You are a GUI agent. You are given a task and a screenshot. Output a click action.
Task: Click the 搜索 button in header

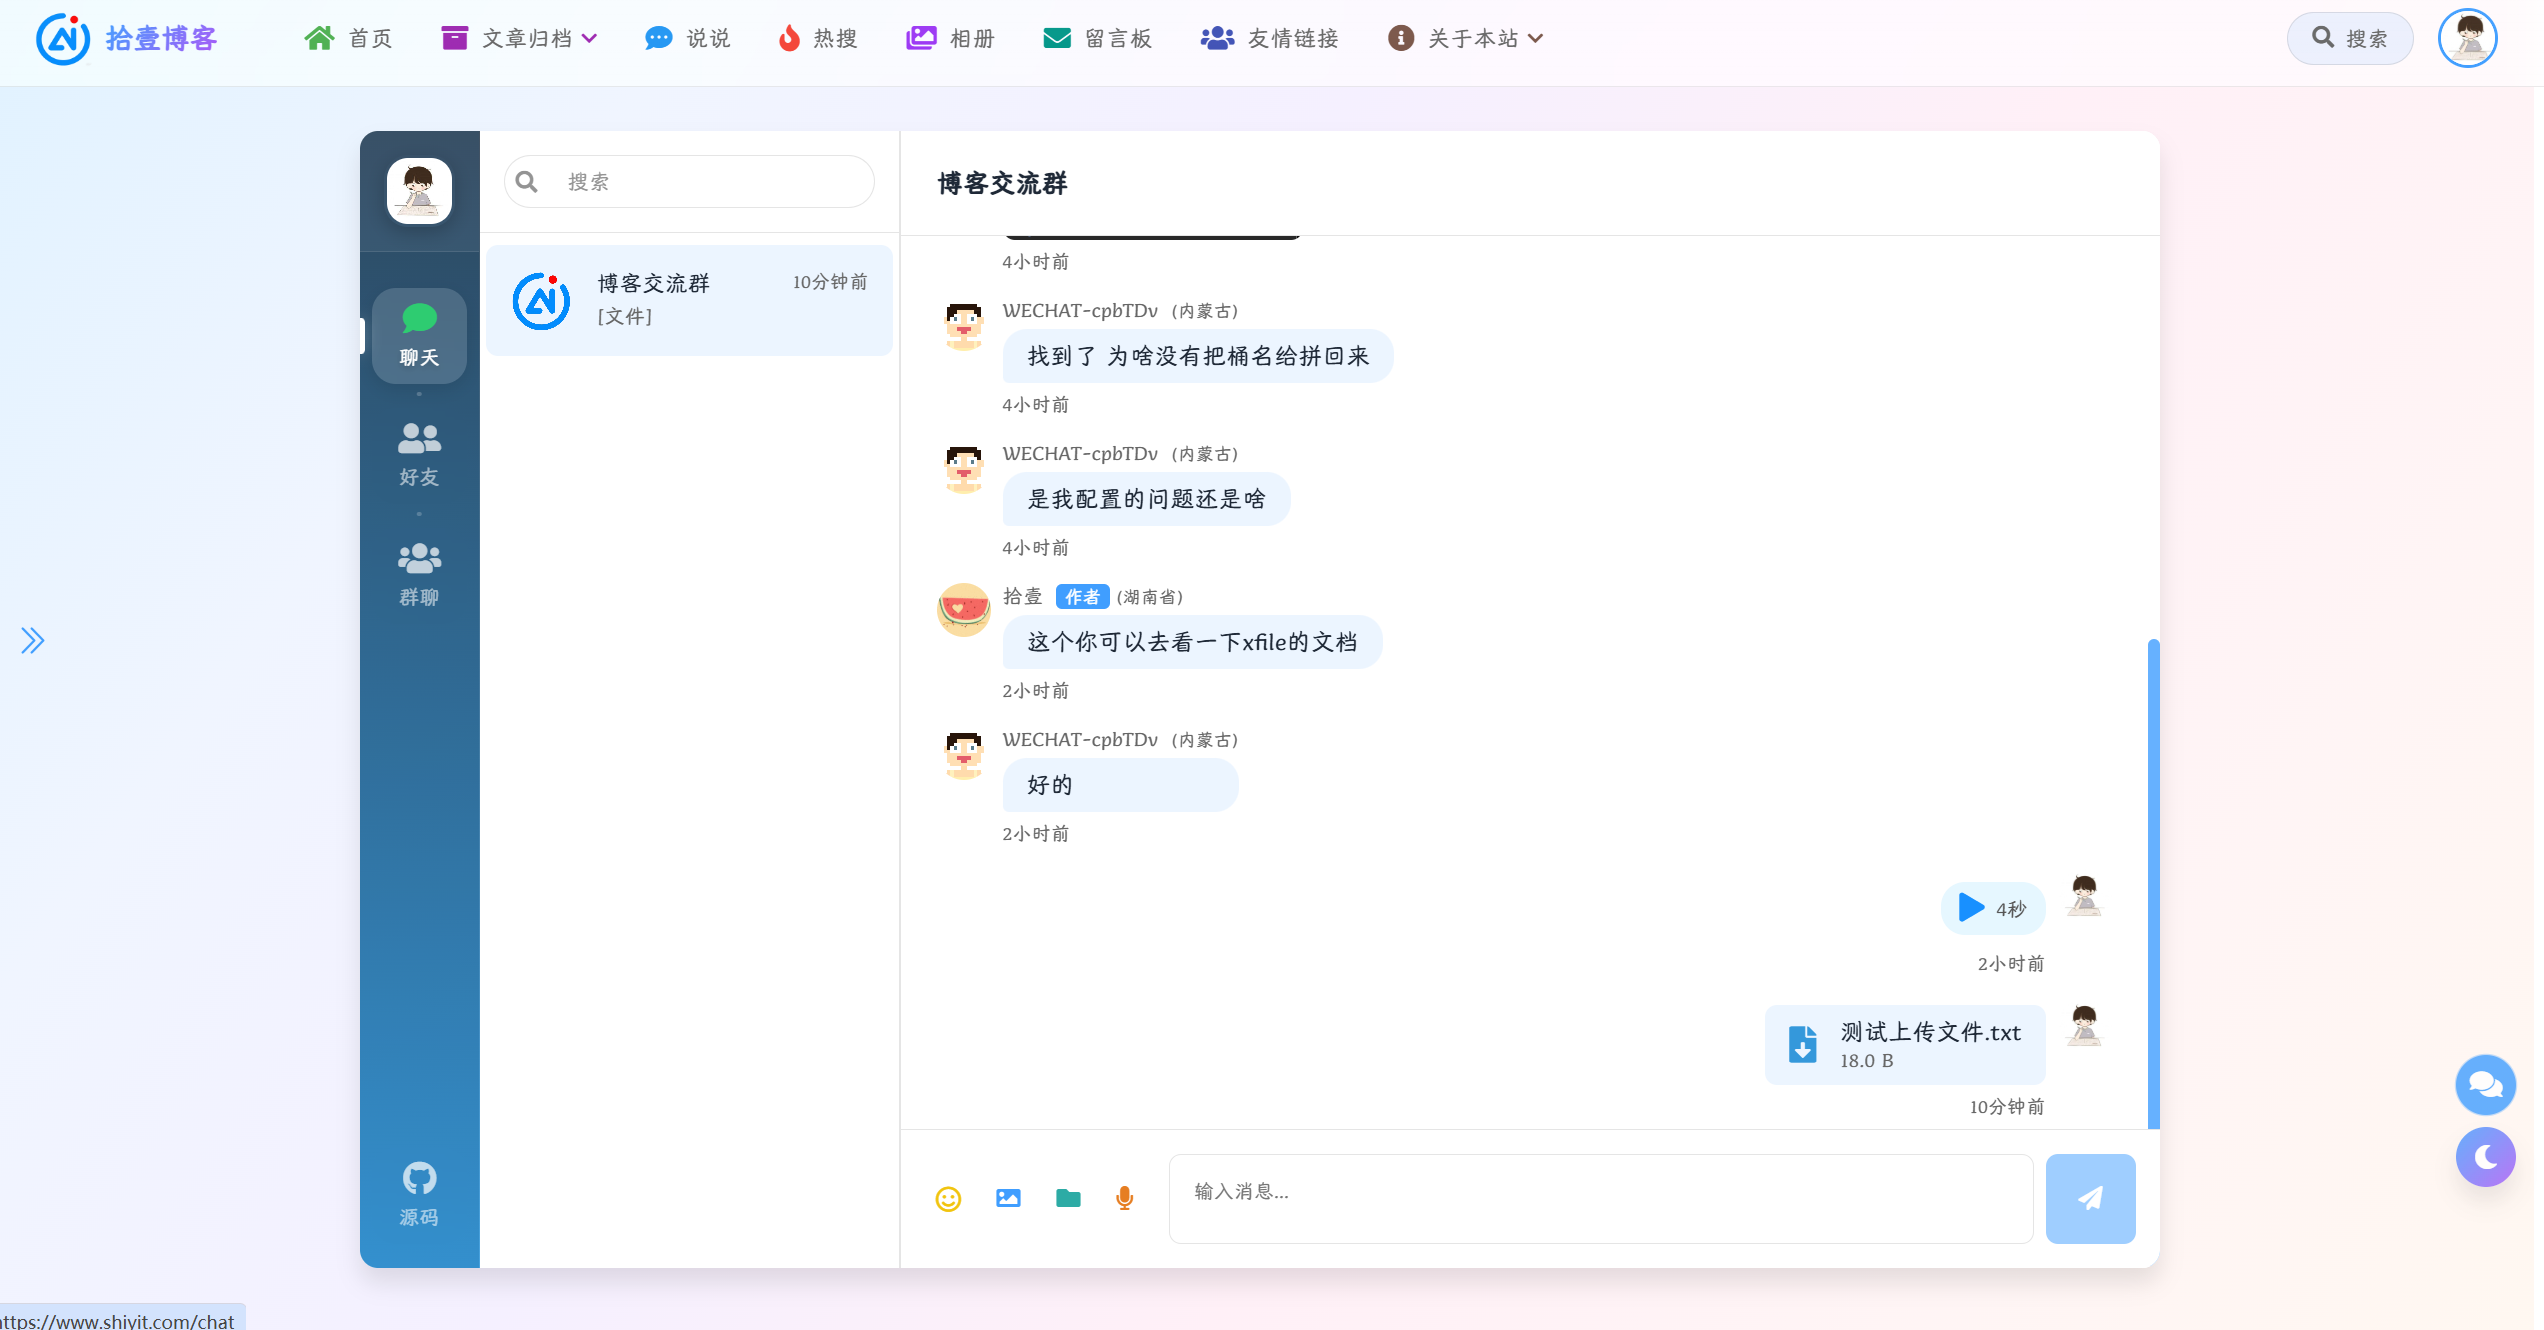pos(2350,39)
